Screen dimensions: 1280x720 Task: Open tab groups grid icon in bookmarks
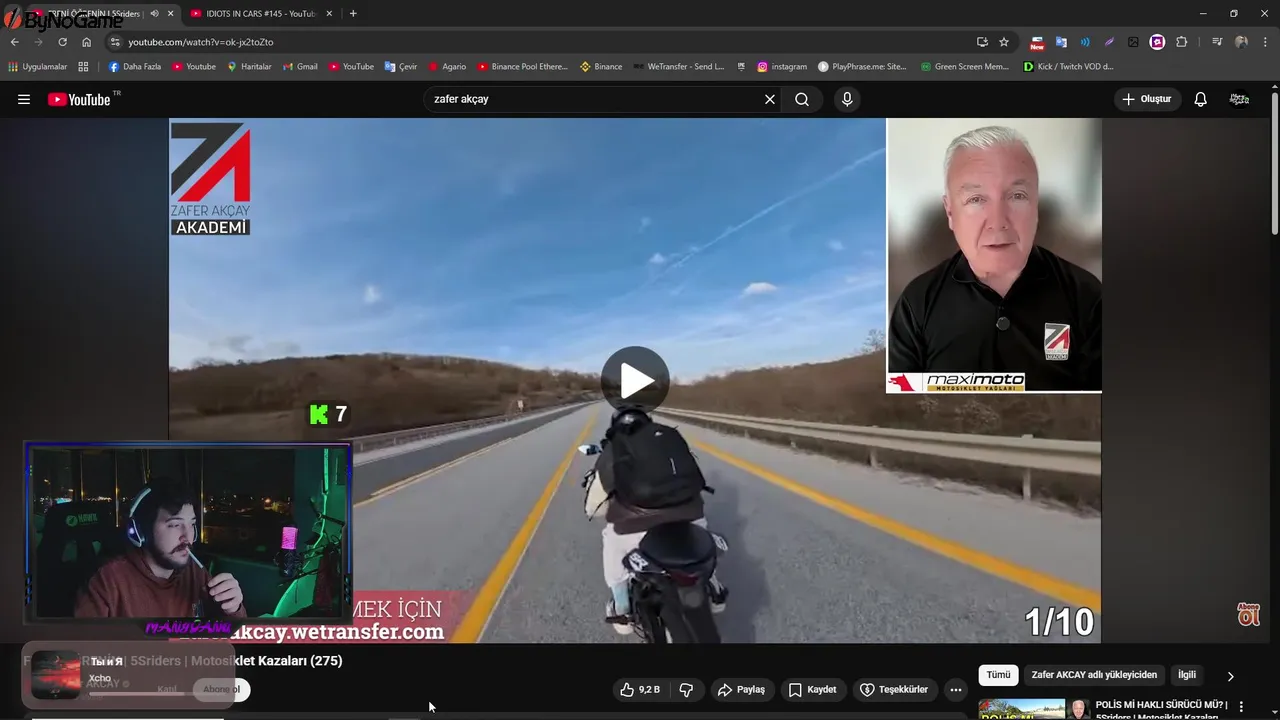click(x=83, y=67)
